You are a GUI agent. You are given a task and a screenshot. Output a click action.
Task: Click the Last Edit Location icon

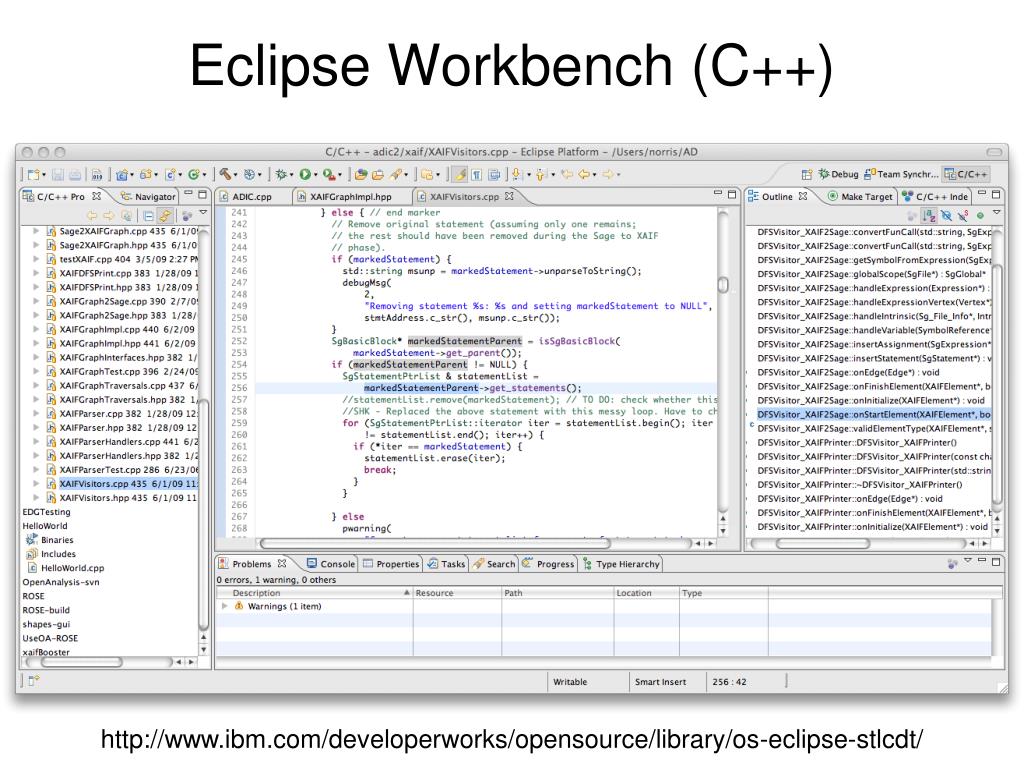[566, 174]
